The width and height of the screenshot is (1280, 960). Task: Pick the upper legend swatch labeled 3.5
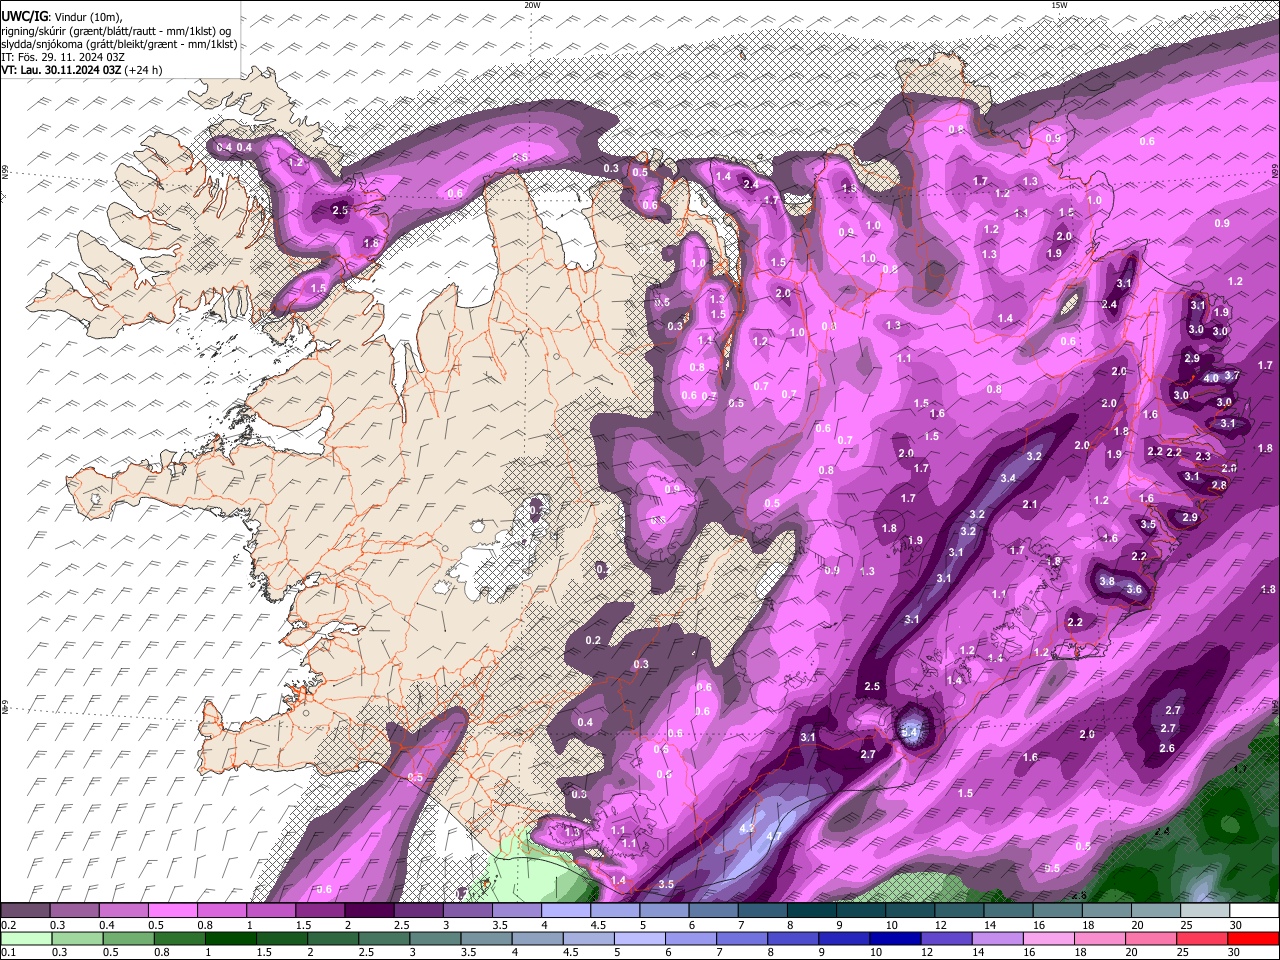516,910
